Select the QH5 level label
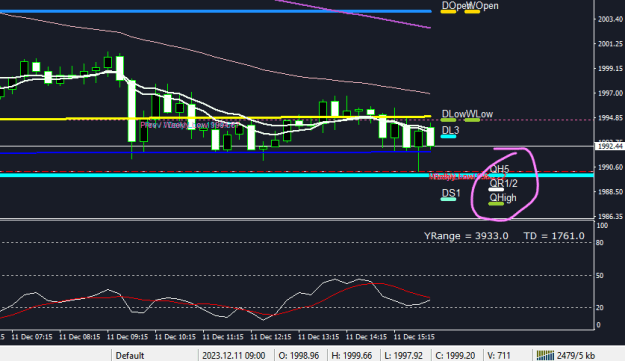 499,169
